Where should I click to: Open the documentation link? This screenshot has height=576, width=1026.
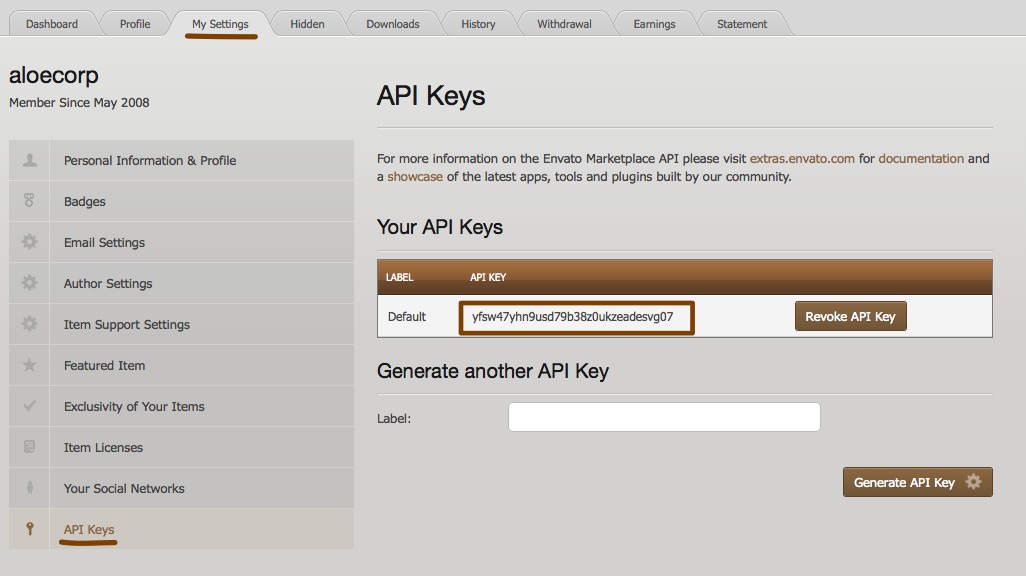pos(921,158)
